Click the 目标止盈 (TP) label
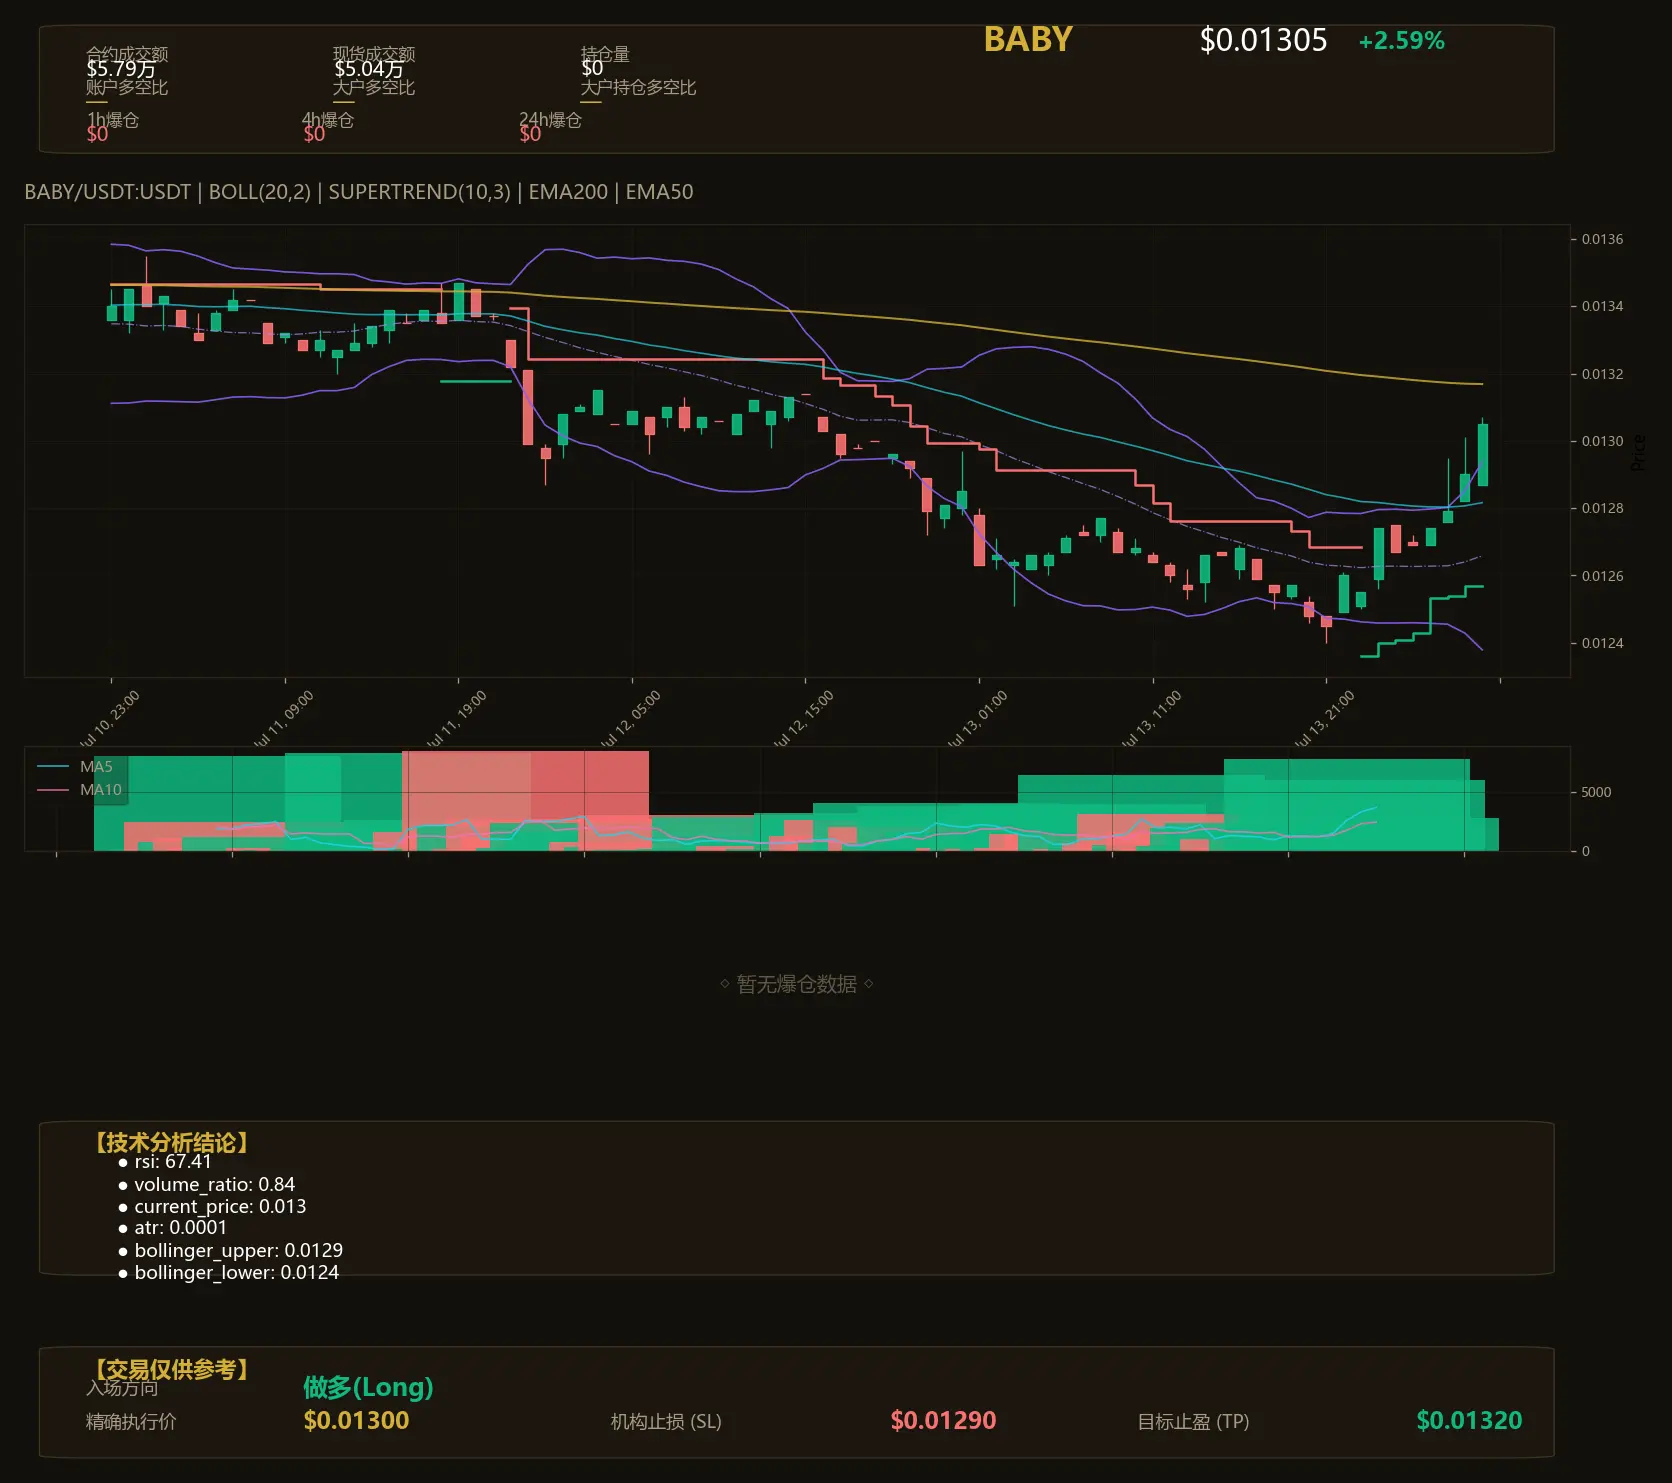Viewport: 1672px width, 1483px height. pos(1193,1422)
